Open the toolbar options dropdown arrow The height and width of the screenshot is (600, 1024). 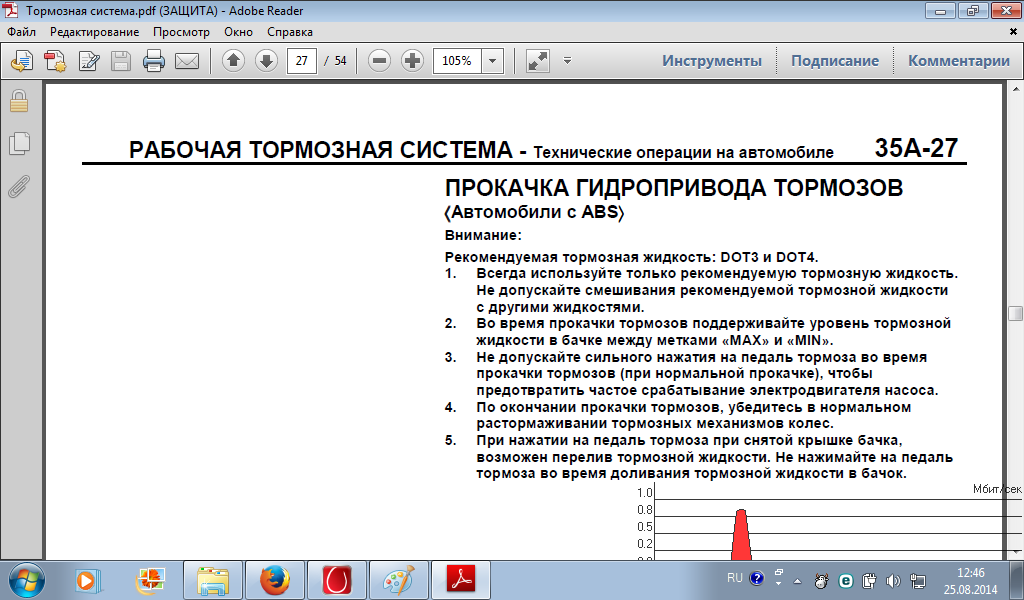click(x=567, y=60)
